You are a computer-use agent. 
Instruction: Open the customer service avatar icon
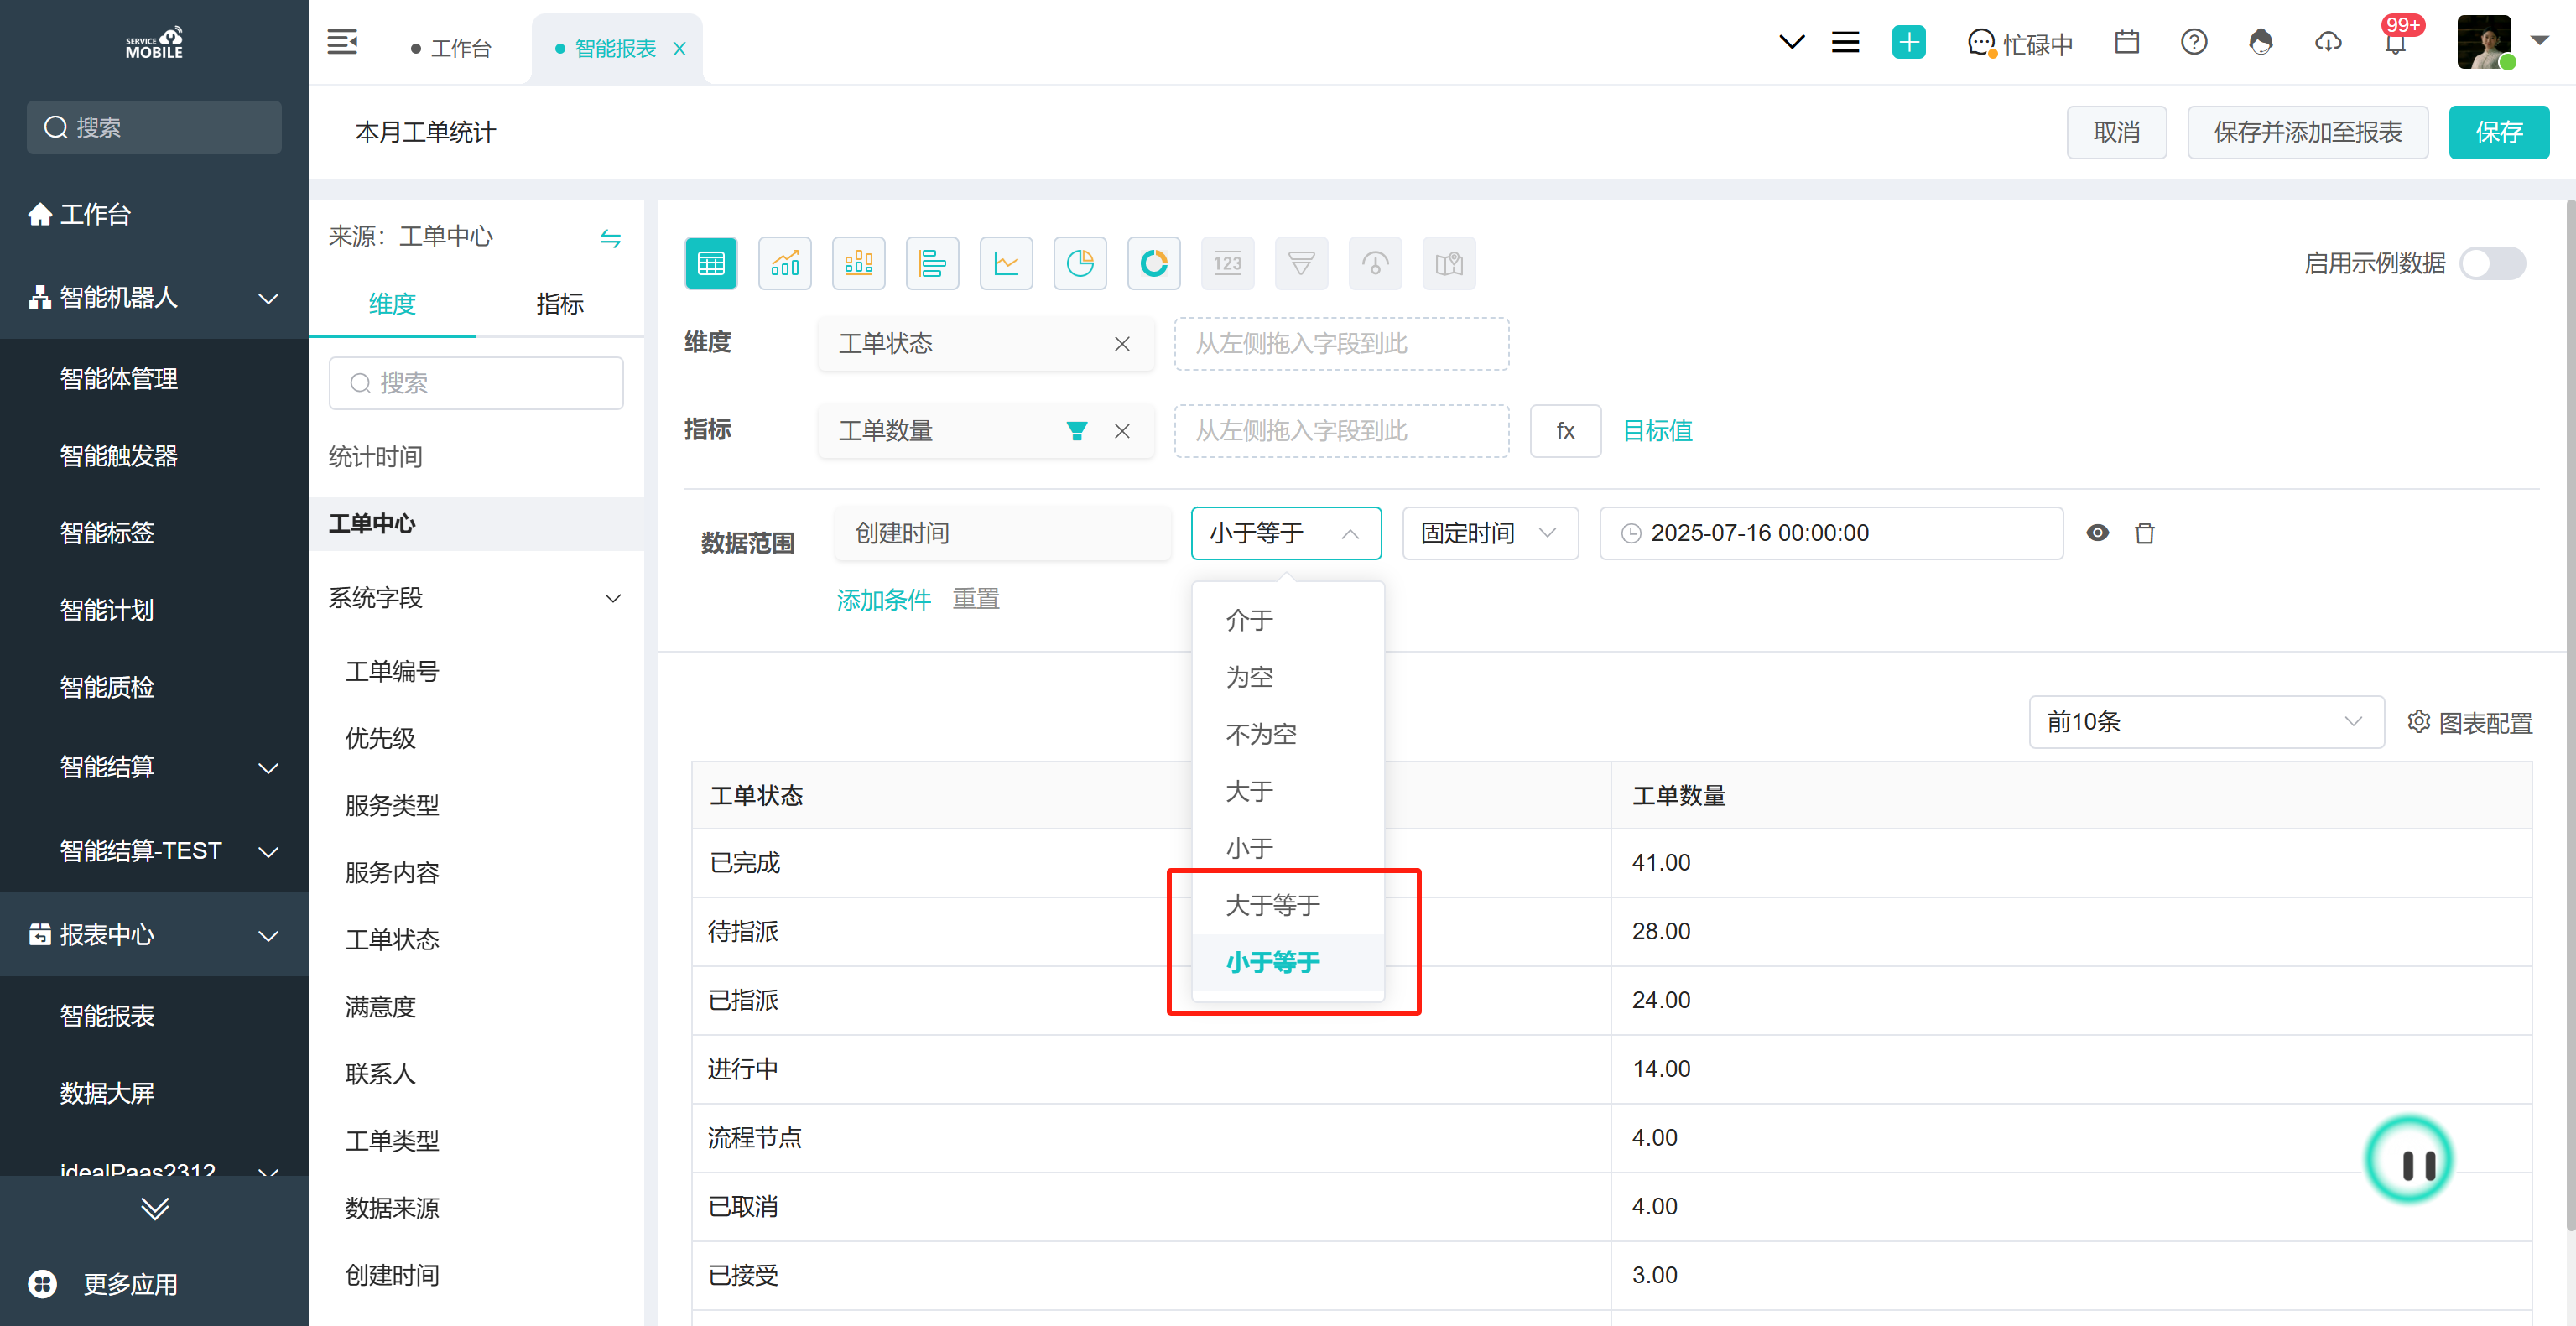tap(2261, 42)
